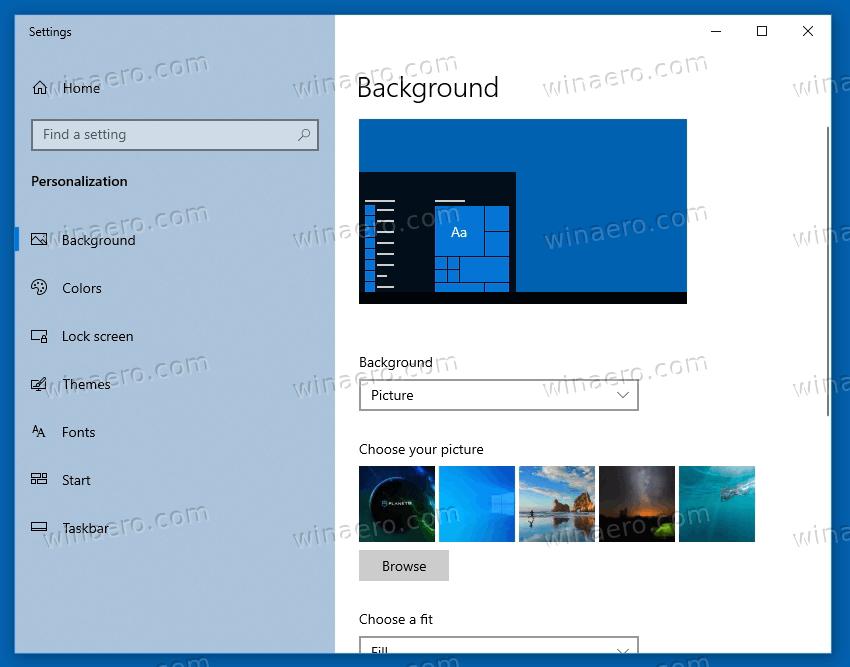Click the magnifier icon in search box

[303, 134]
